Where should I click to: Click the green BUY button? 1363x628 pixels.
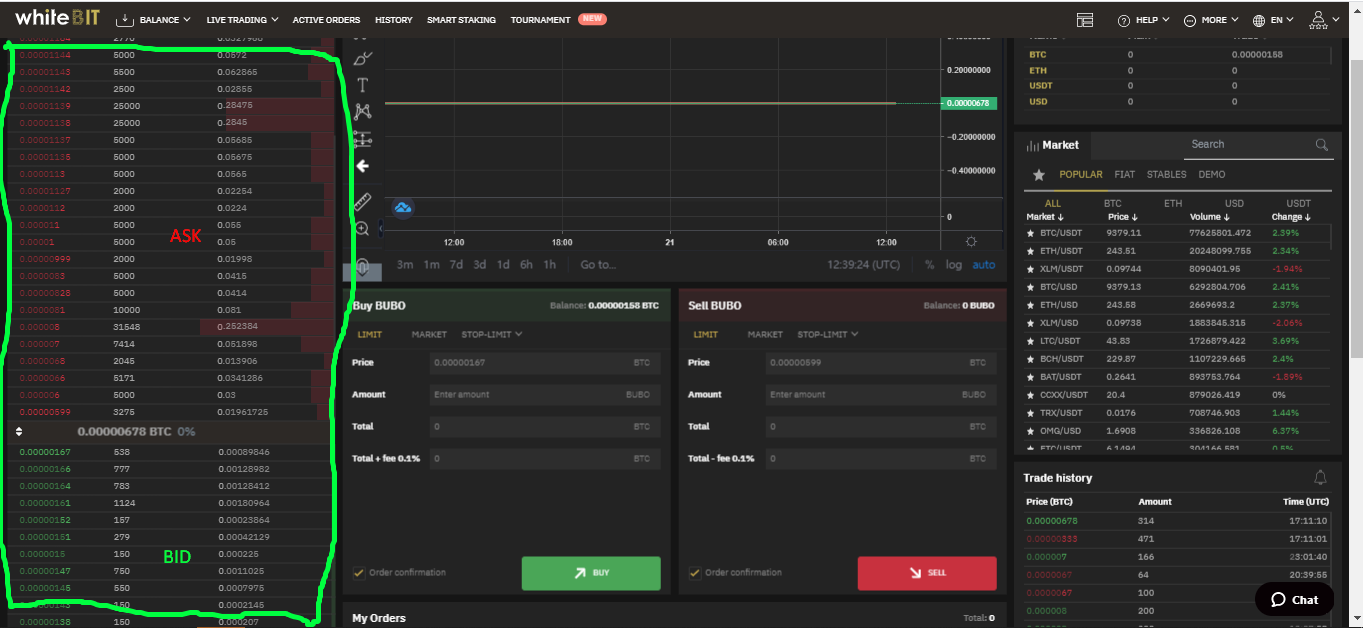click(x=591, y=573)
